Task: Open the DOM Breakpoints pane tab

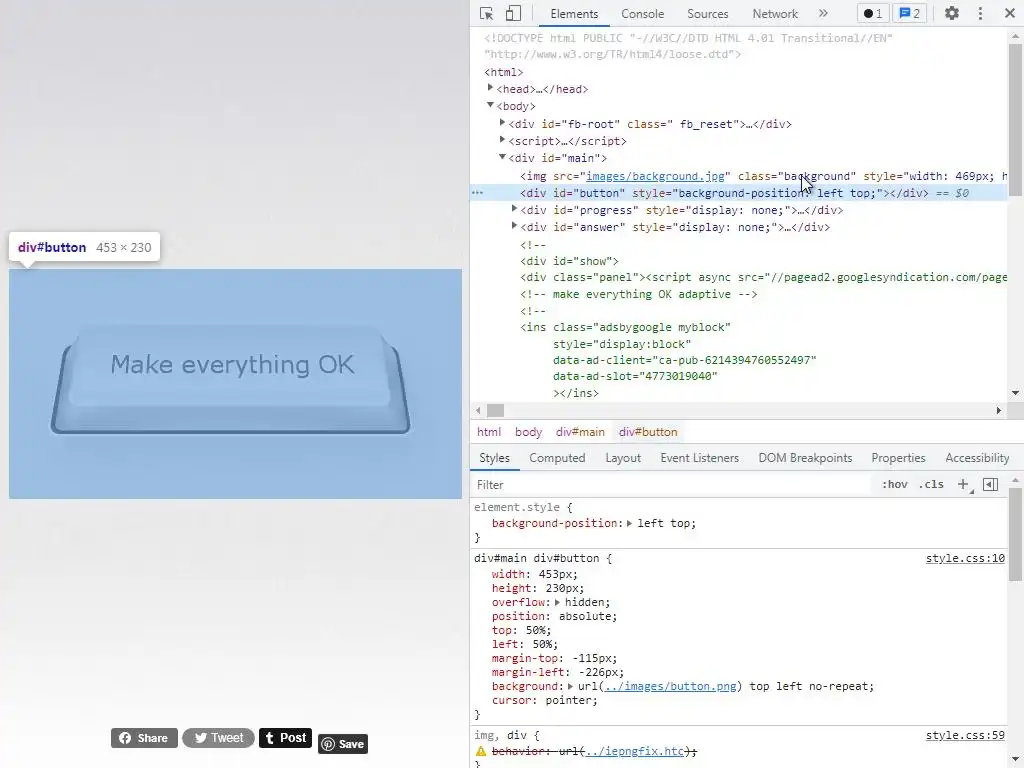Action: 805,458
